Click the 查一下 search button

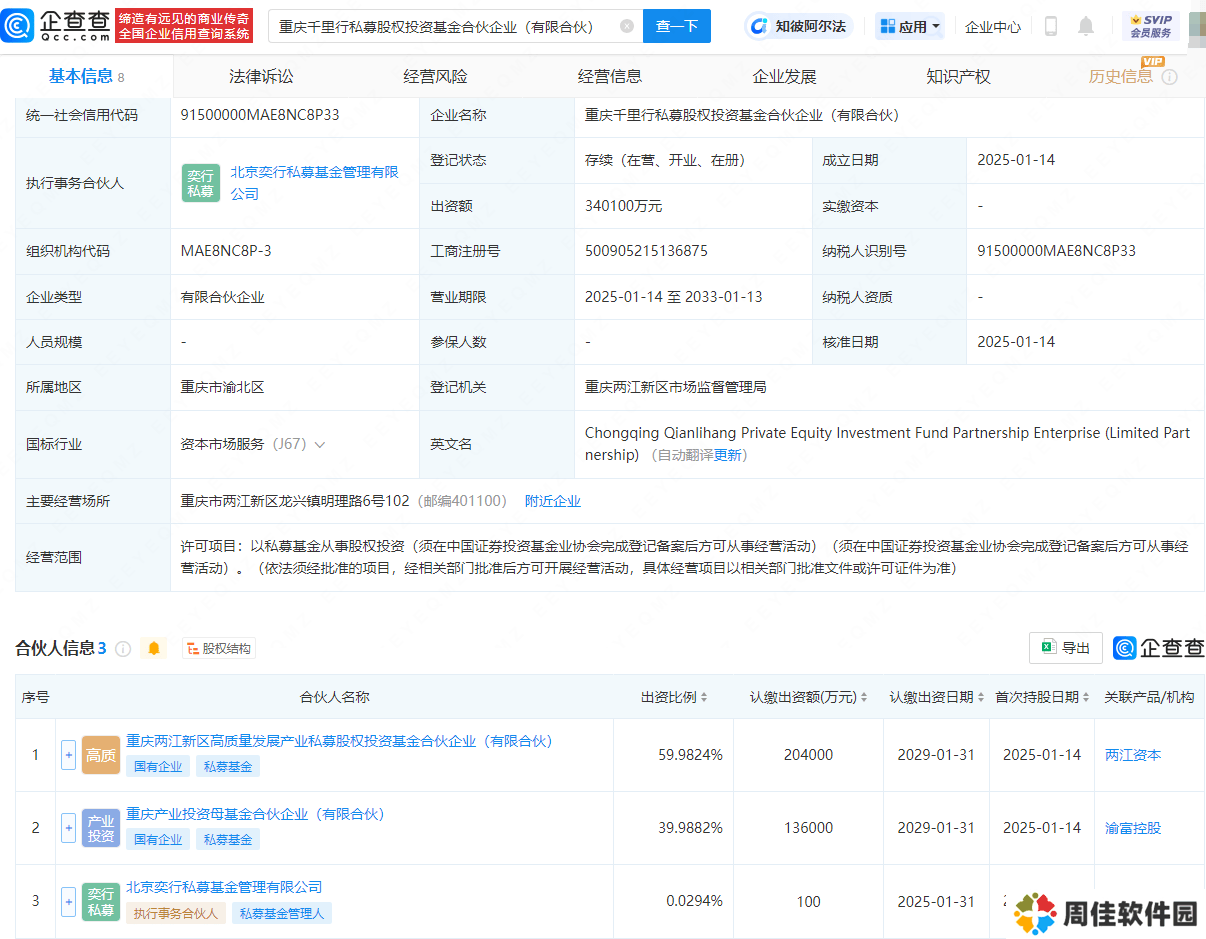click(677, 26)
